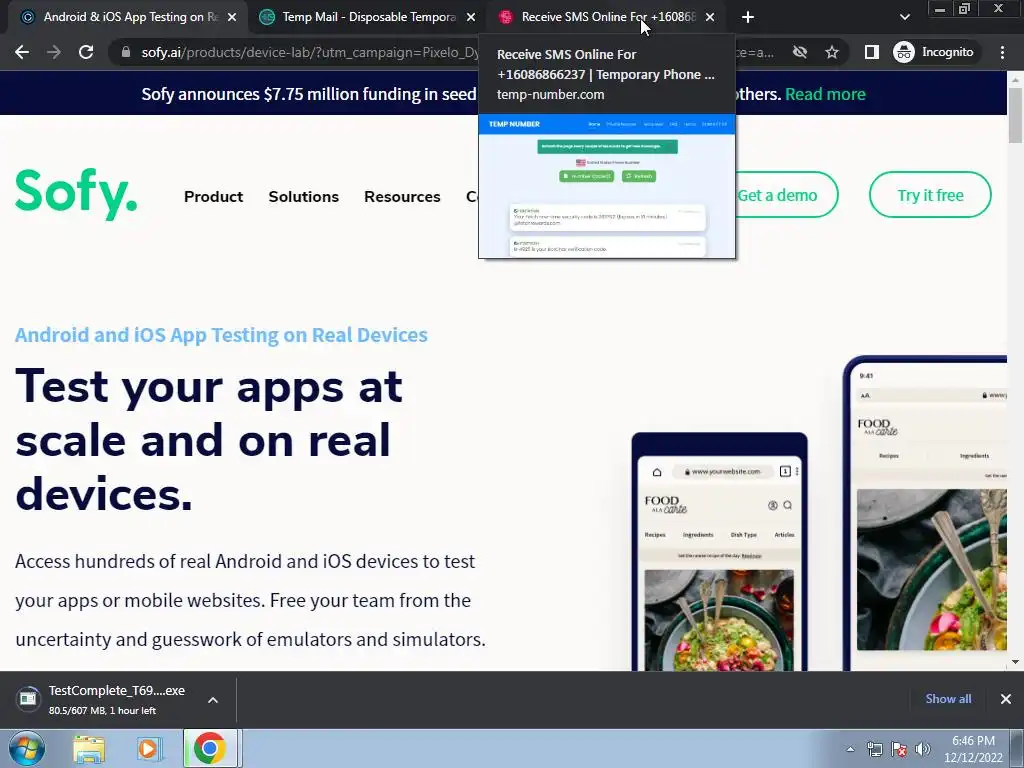Click the Try it free button
Image resolution: width=1024 pixels, height=768 pixels.
(x=930, y=195)
